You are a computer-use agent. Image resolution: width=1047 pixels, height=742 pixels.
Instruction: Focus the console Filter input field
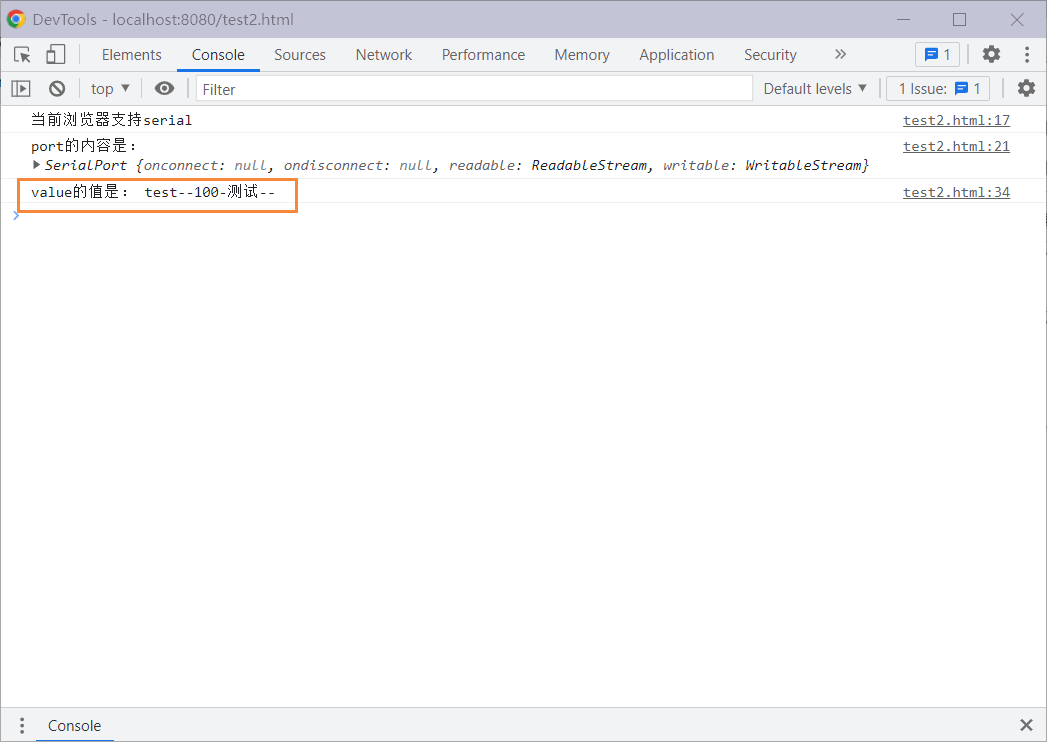tap(474, 89)
